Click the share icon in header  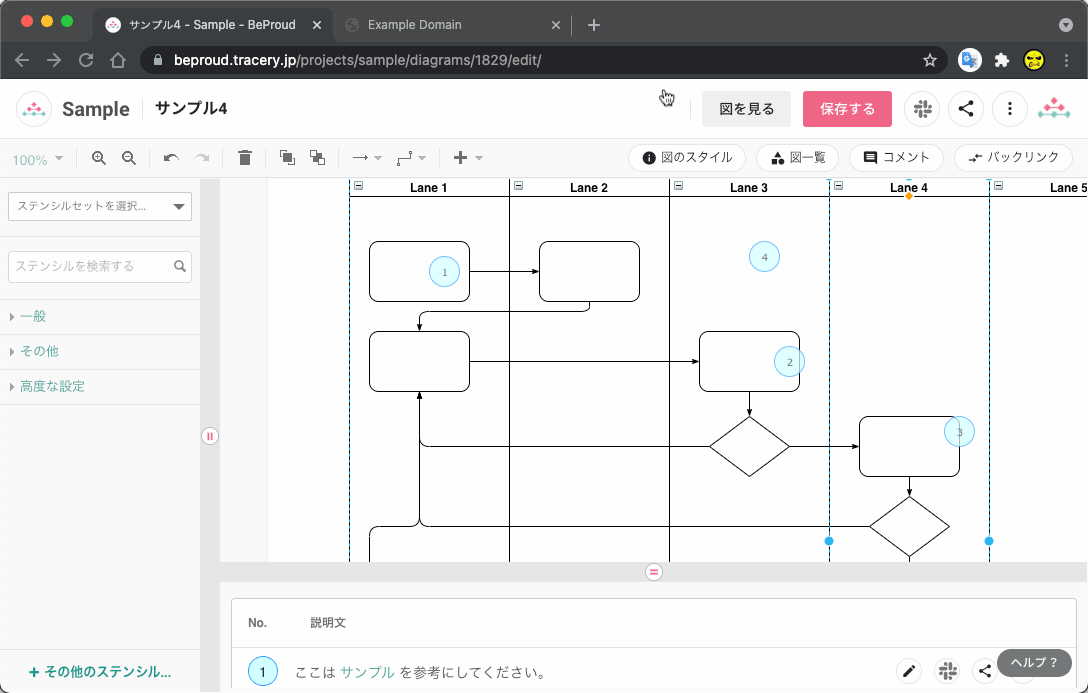pos(966,109)
